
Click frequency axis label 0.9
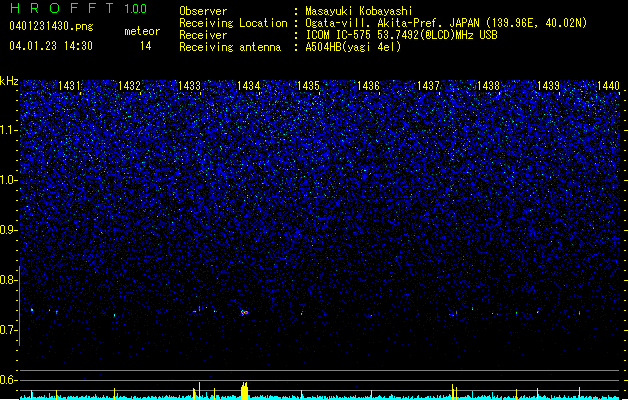tap(8, 230)
